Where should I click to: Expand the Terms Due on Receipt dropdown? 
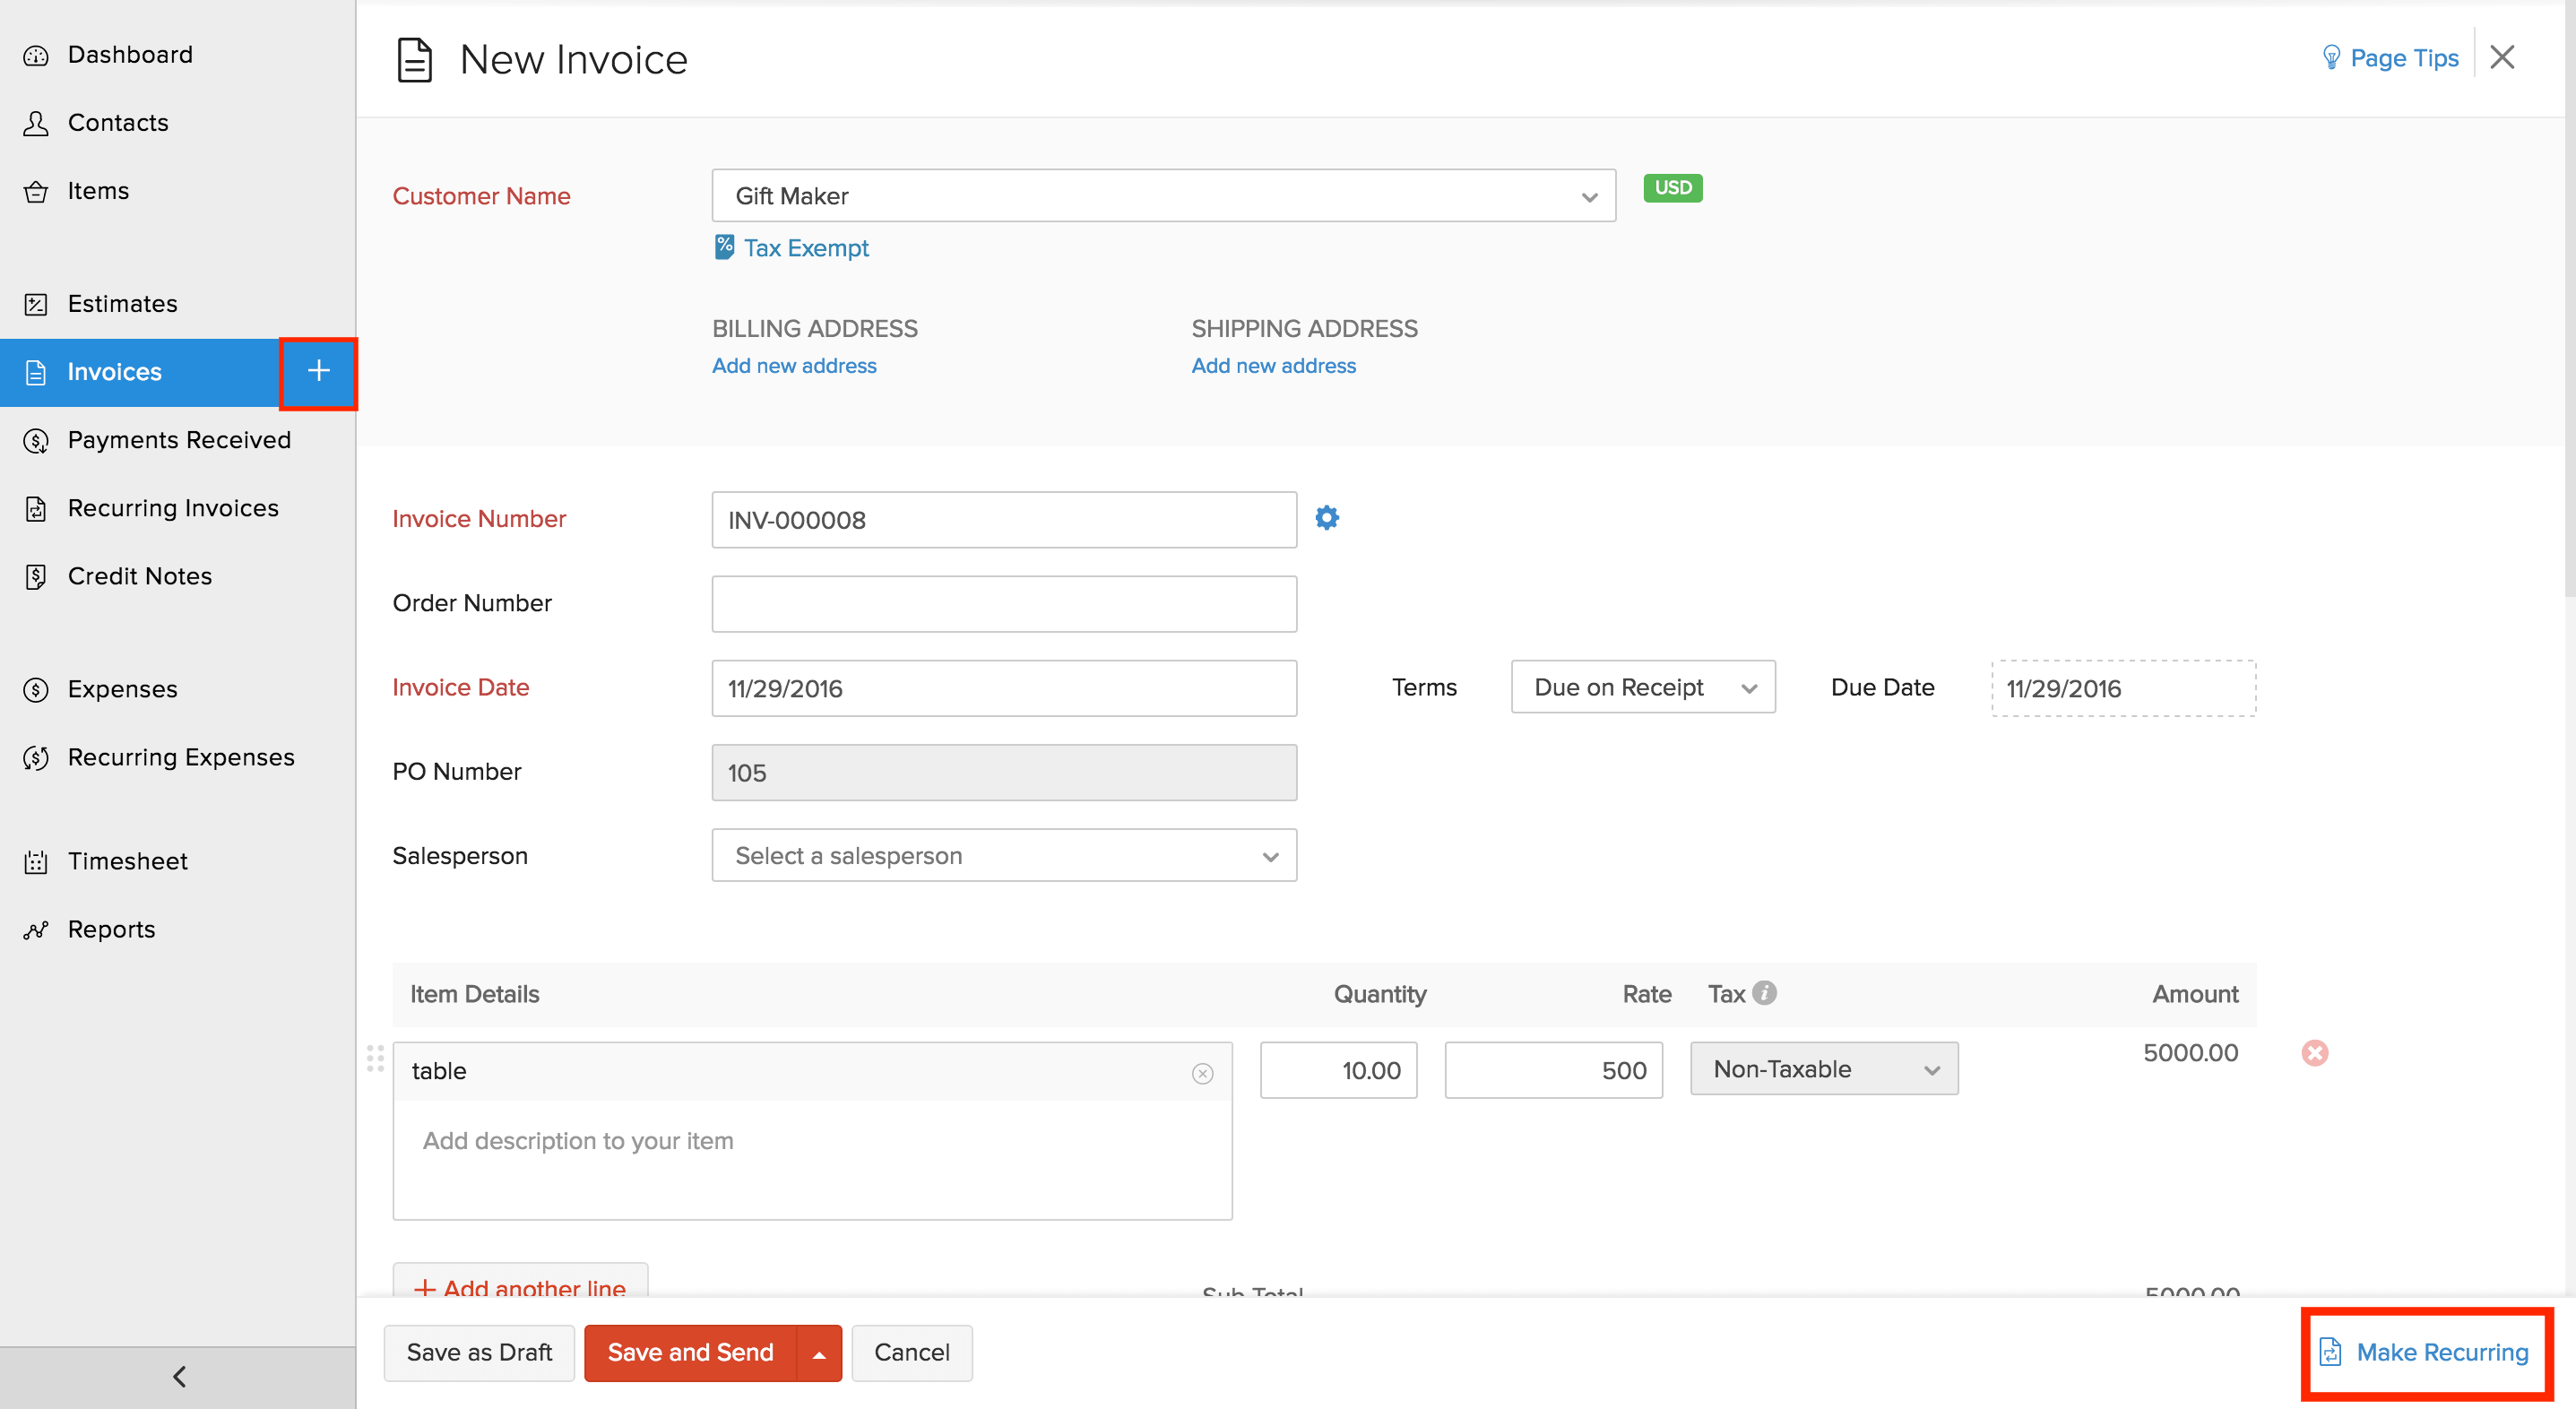click(1748, 687)
